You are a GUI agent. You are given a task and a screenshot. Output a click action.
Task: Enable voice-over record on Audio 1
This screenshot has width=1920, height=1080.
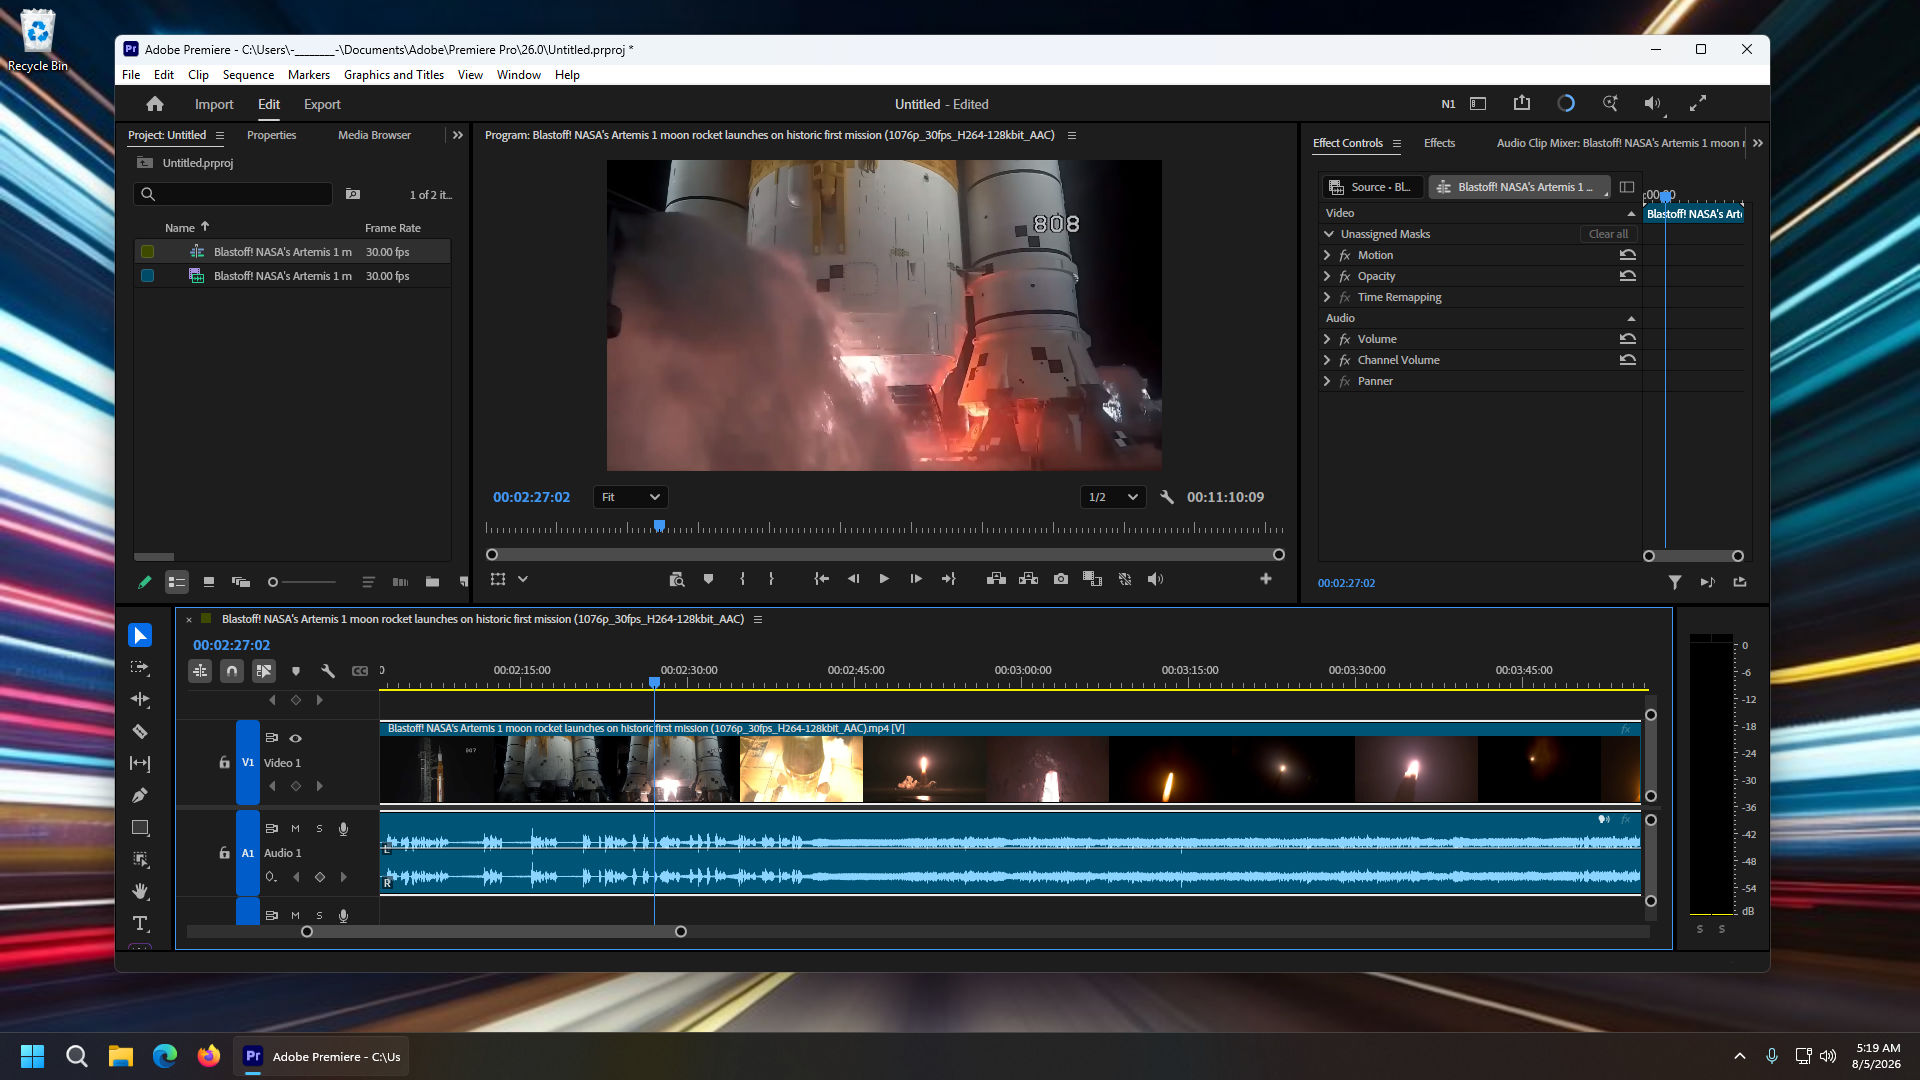(x=343, y=829)
